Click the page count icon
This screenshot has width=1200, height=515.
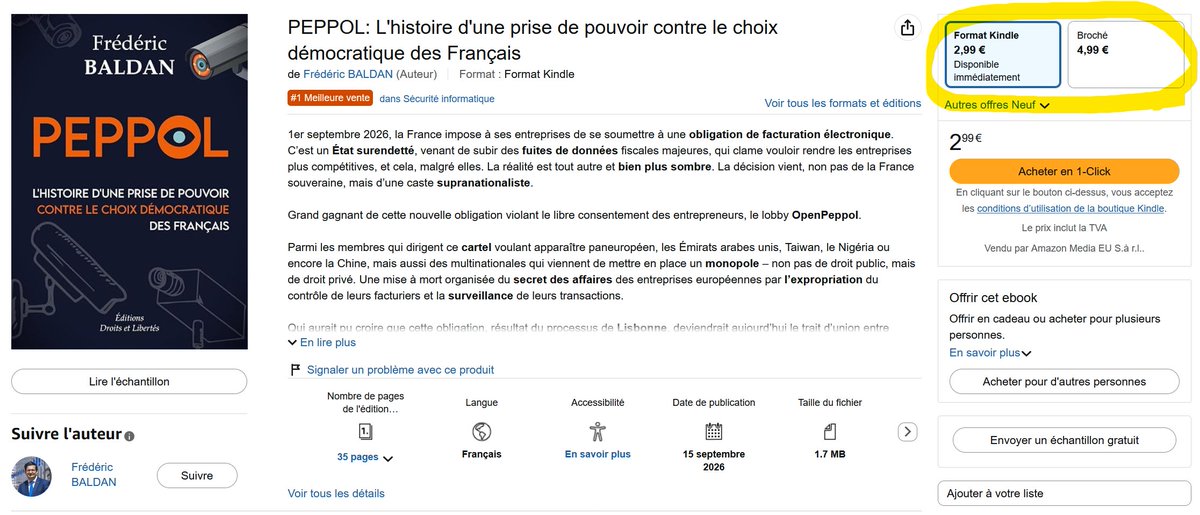coord(365,432)
